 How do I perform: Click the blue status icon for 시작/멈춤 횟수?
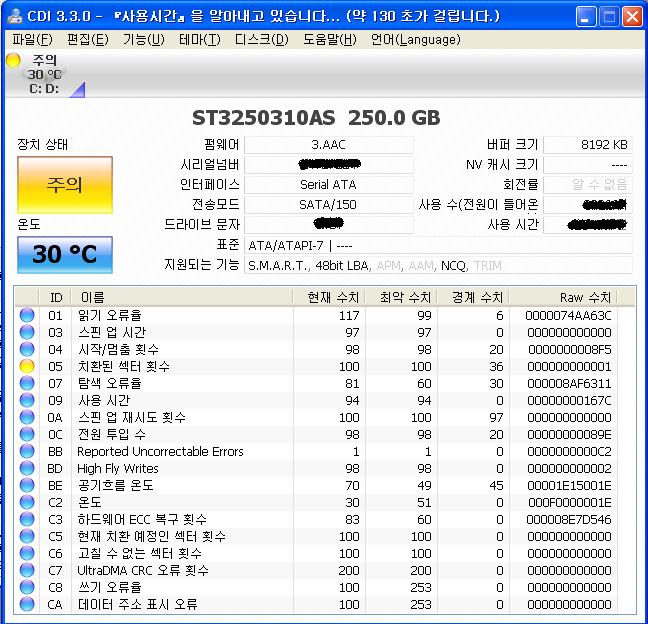click(x=27, y=349)
